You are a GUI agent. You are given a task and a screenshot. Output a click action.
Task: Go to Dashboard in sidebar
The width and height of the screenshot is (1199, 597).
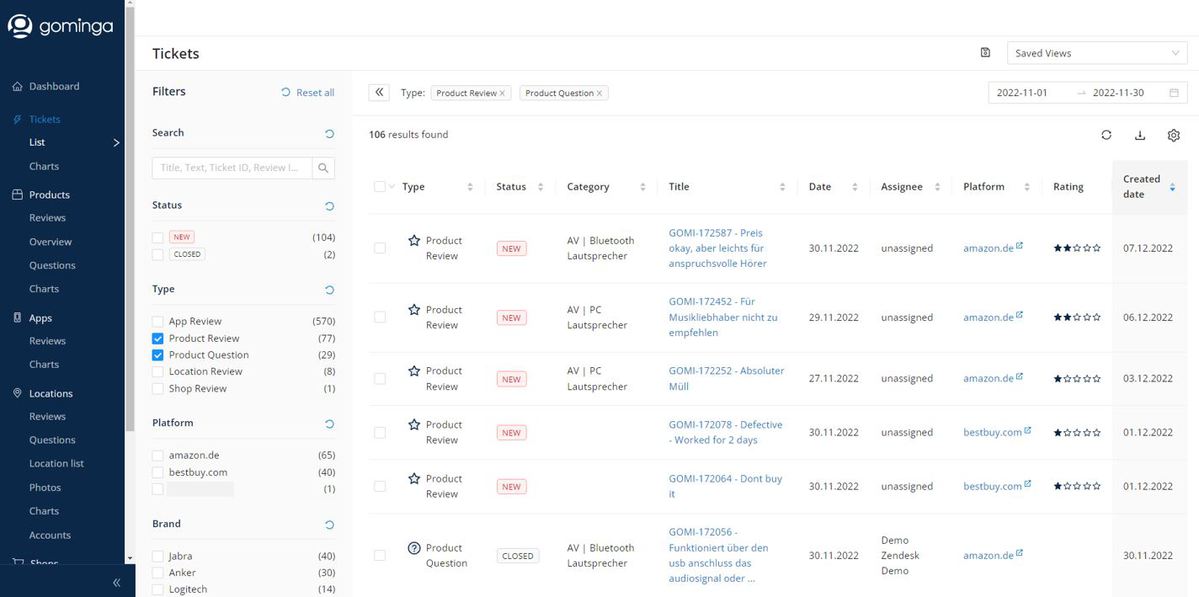(54, 86)
